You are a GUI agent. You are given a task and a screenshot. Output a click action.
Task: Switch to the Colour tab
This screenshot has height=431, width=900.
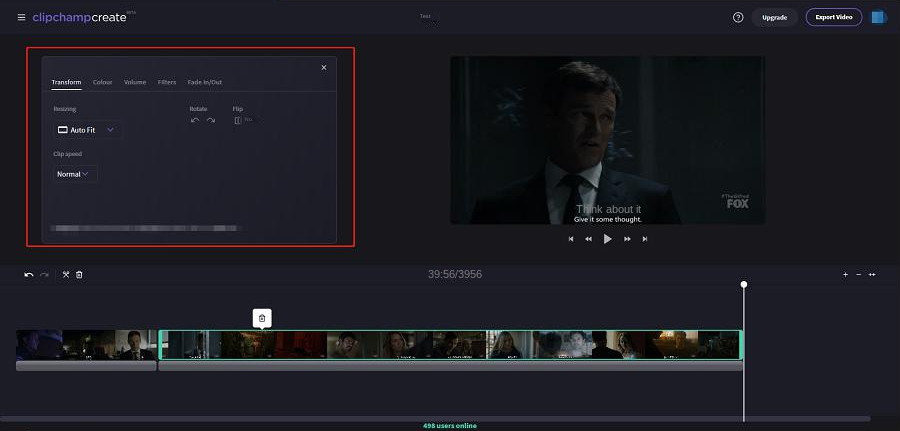[x=102, y=82]
